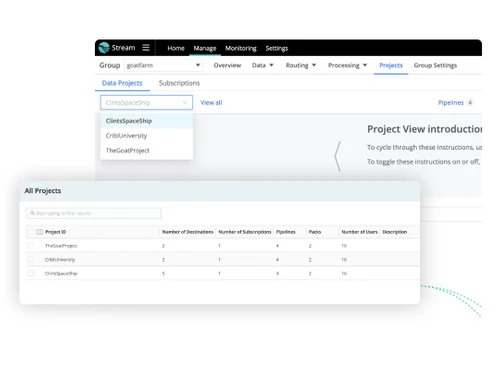Expand the goatfarm Group dropdown

164,65
